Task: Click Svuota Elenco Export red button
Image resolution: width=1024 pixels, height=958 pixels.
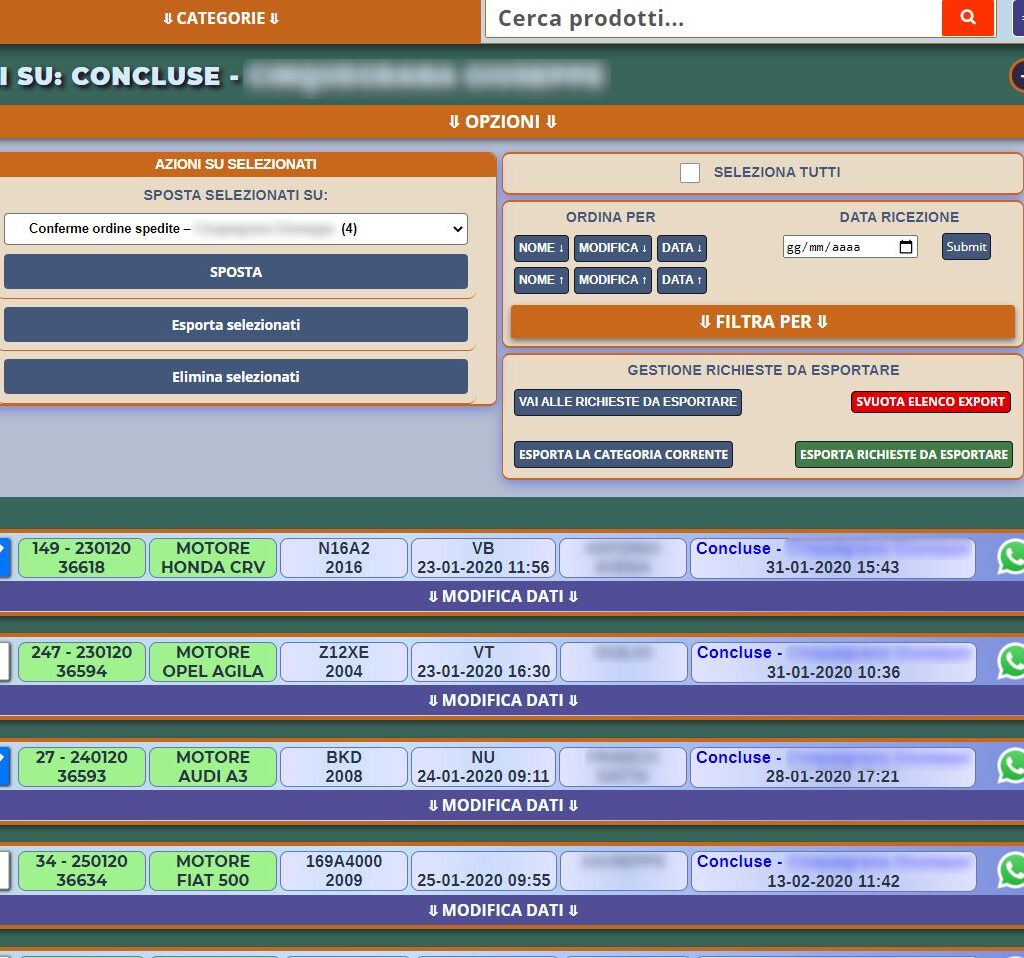Action: point(930,402)
